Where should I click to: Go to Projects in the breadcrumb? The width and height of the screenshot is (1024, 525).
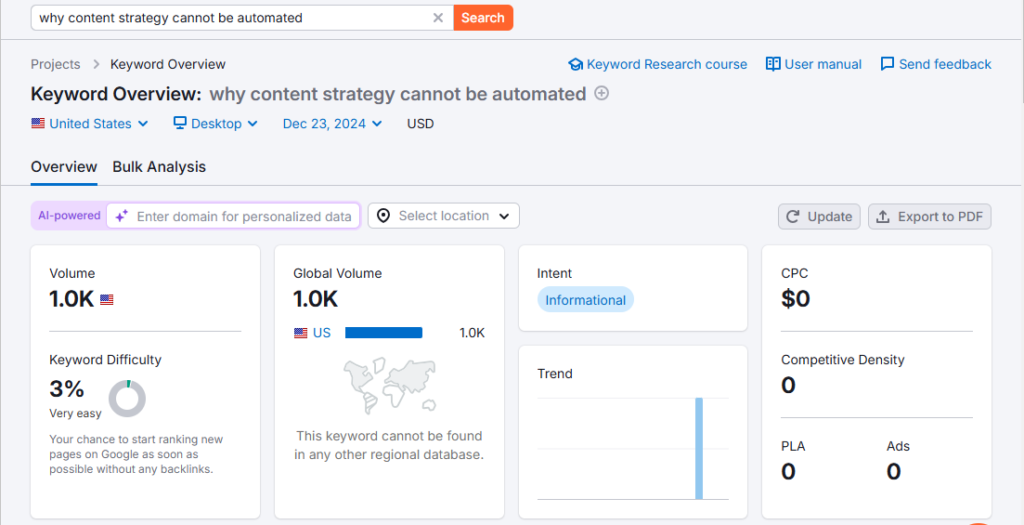tap(55, 64)
